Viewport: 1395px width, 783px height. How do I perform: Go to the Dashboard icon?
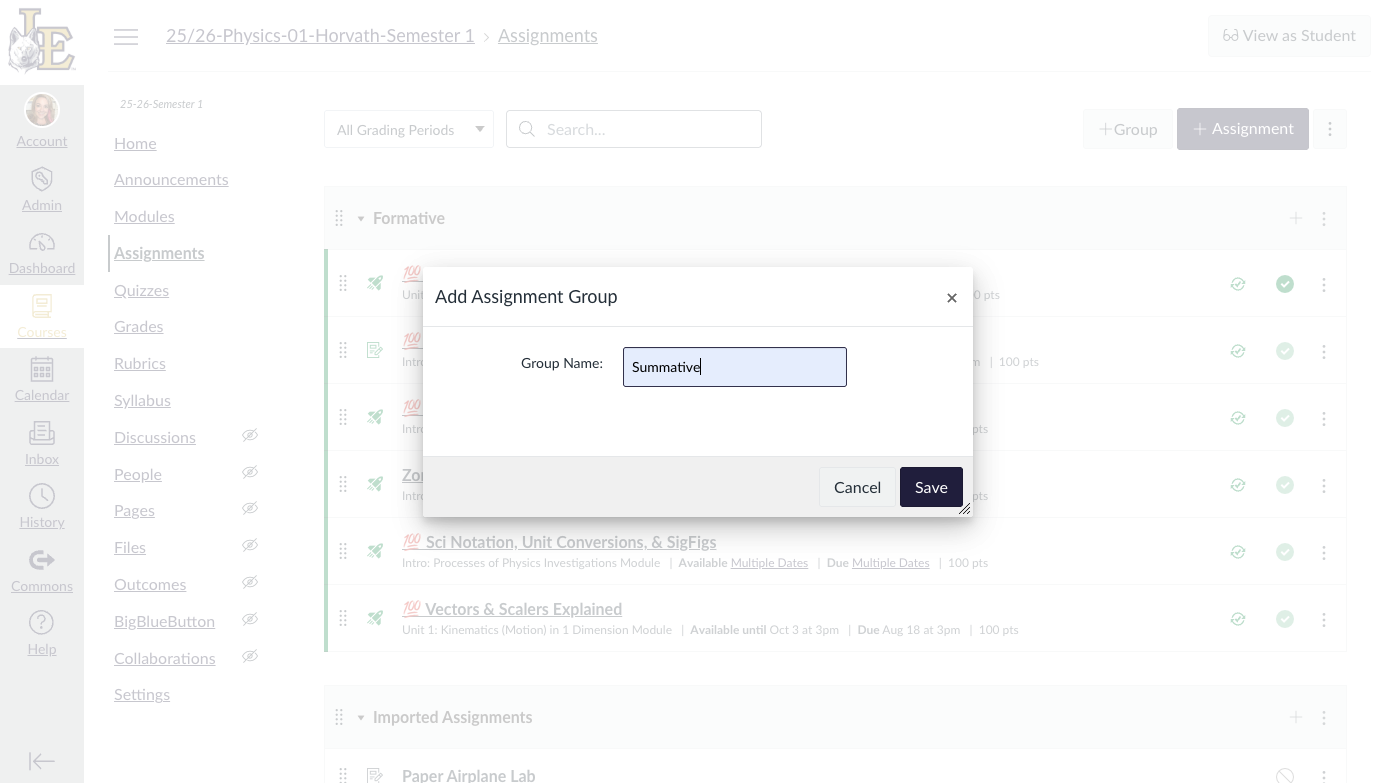42,243
